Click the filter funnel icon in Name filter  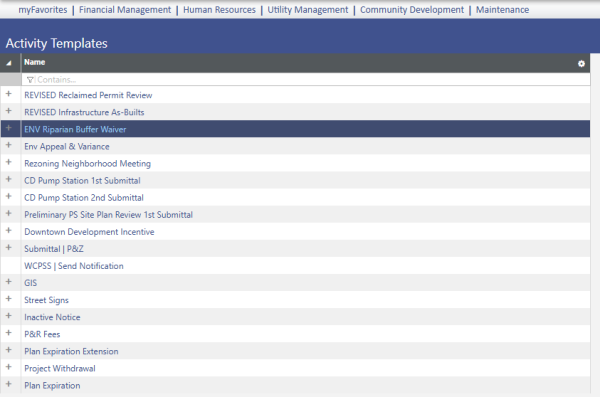pyautogui.click(x=30, y=80)
